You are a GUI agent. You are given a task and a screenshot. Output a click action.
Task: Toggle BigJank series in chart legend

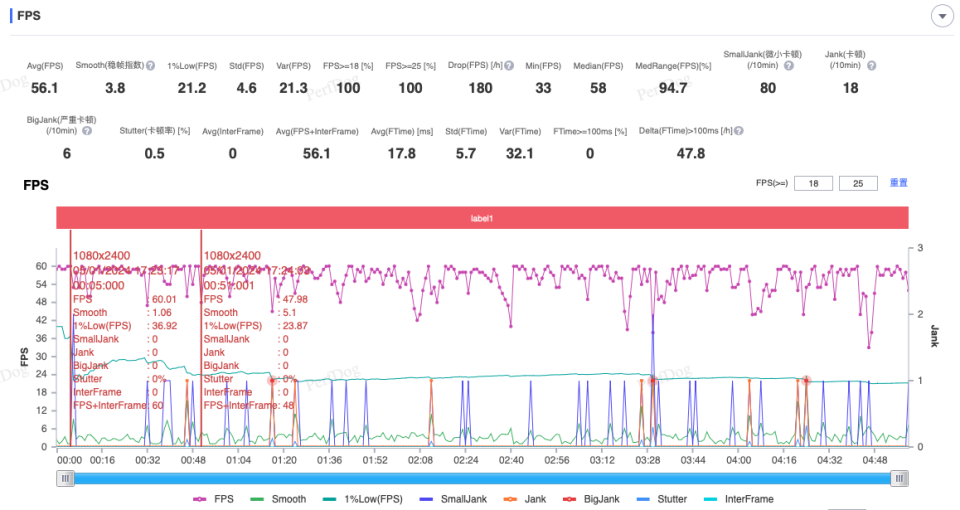(x=591, y=499)
